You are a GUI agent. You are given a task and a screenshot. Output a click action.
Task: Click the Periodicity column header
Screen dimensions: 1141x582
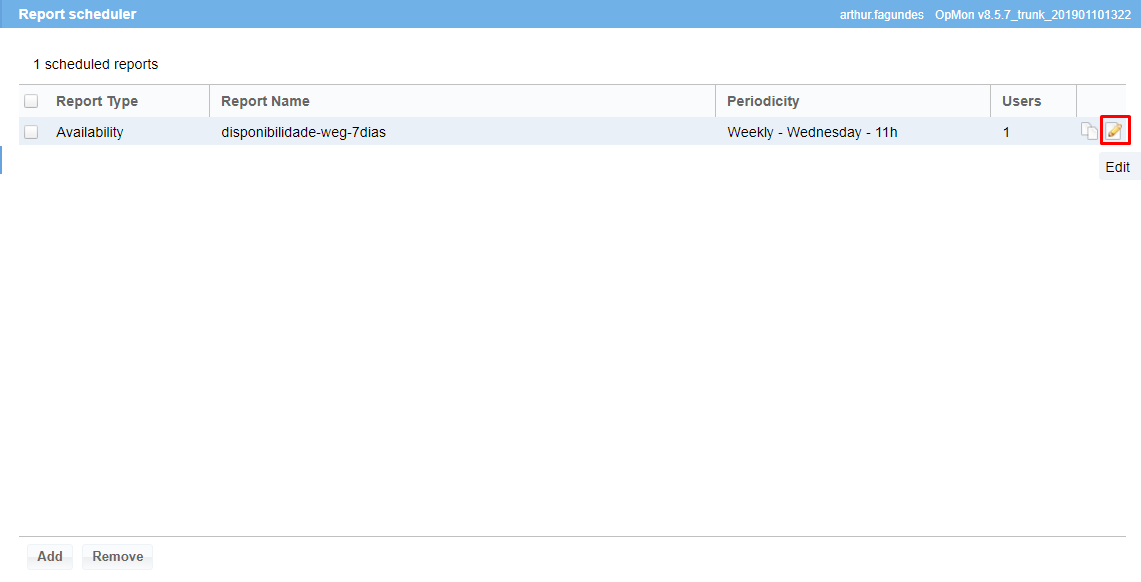coord(763,101)
